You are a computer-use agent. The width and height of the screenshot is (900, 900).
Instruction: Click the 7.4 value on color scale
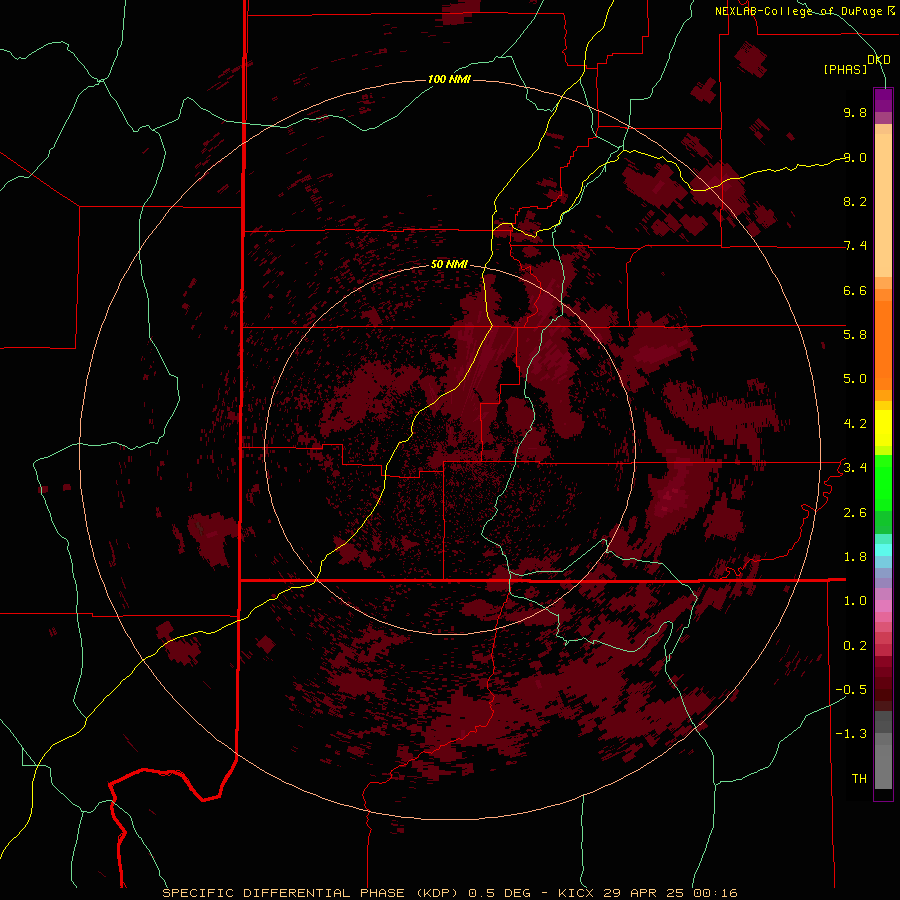(x=855, y=246)
